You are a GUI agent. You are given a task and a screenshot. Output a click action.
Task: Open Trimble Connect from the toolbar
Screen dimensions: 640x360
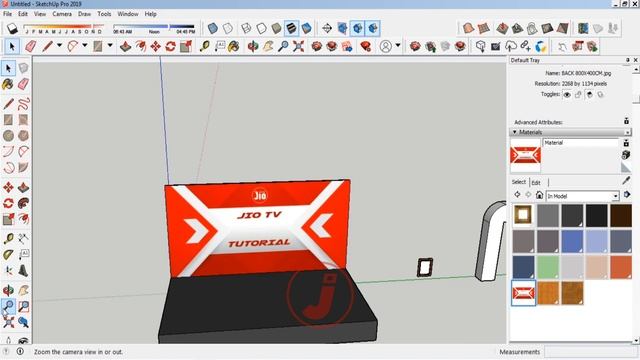[541, 47]
